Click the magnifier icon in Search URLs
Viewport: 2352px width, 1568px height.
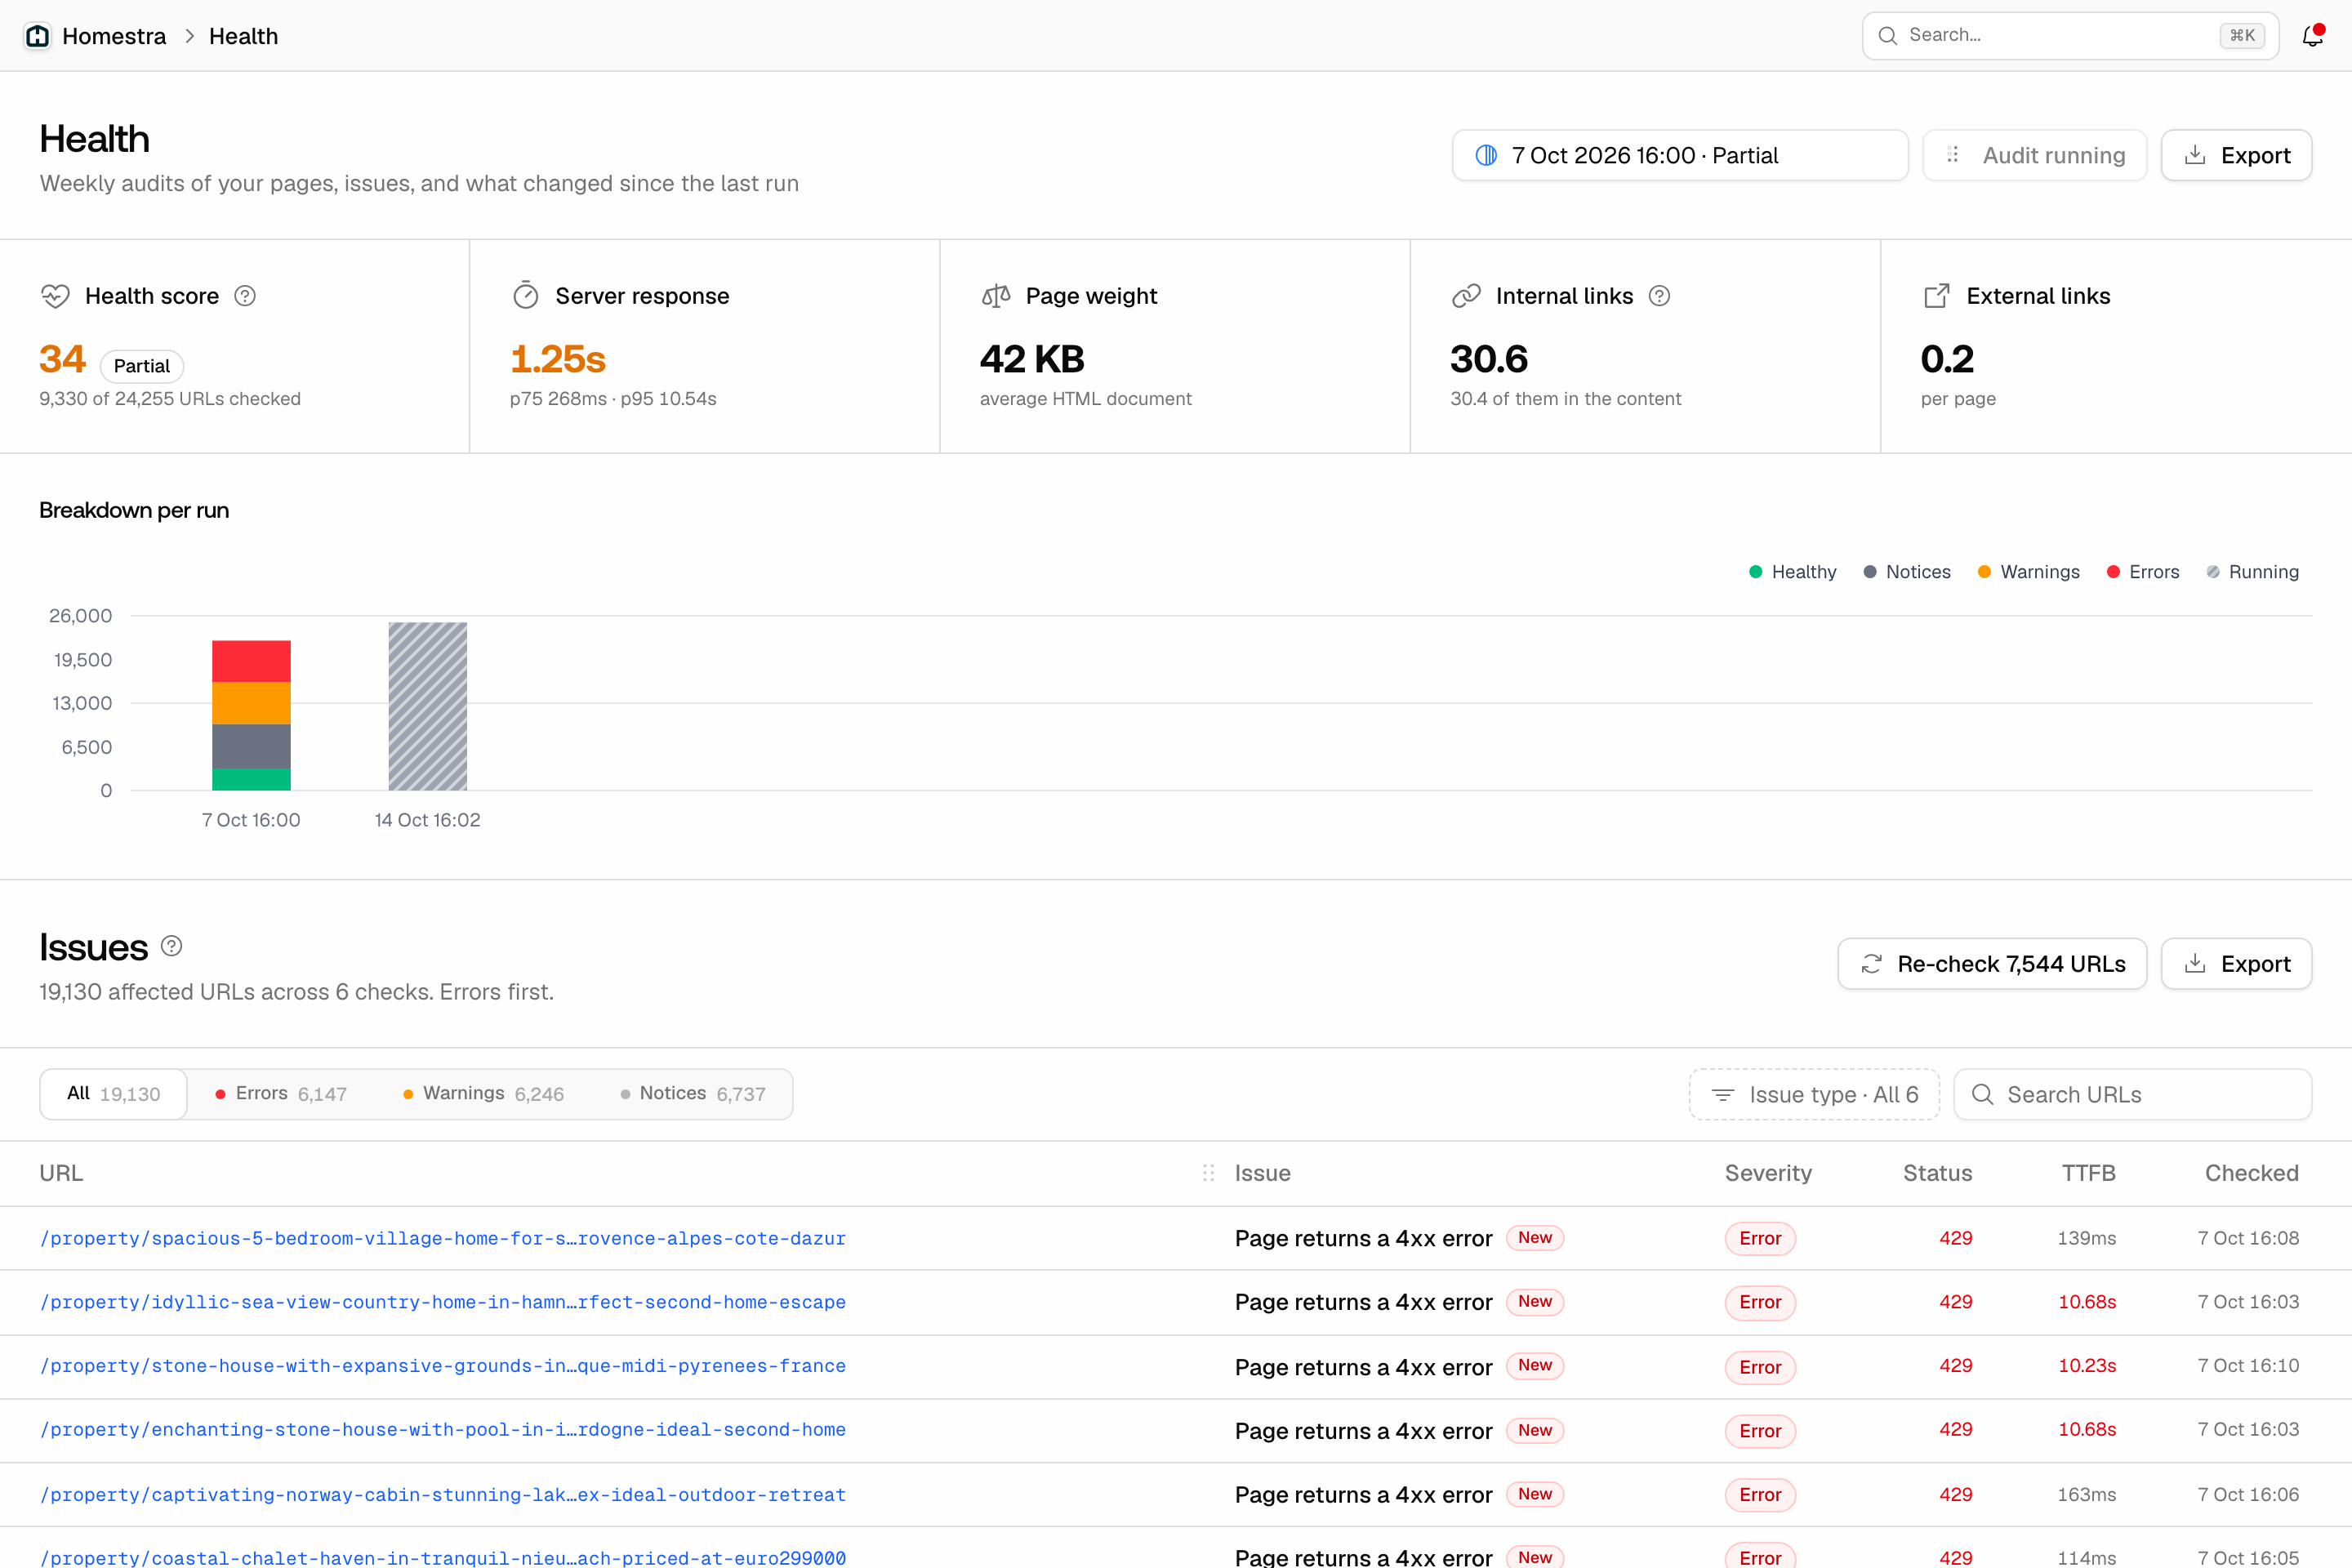[1982, 1095]
